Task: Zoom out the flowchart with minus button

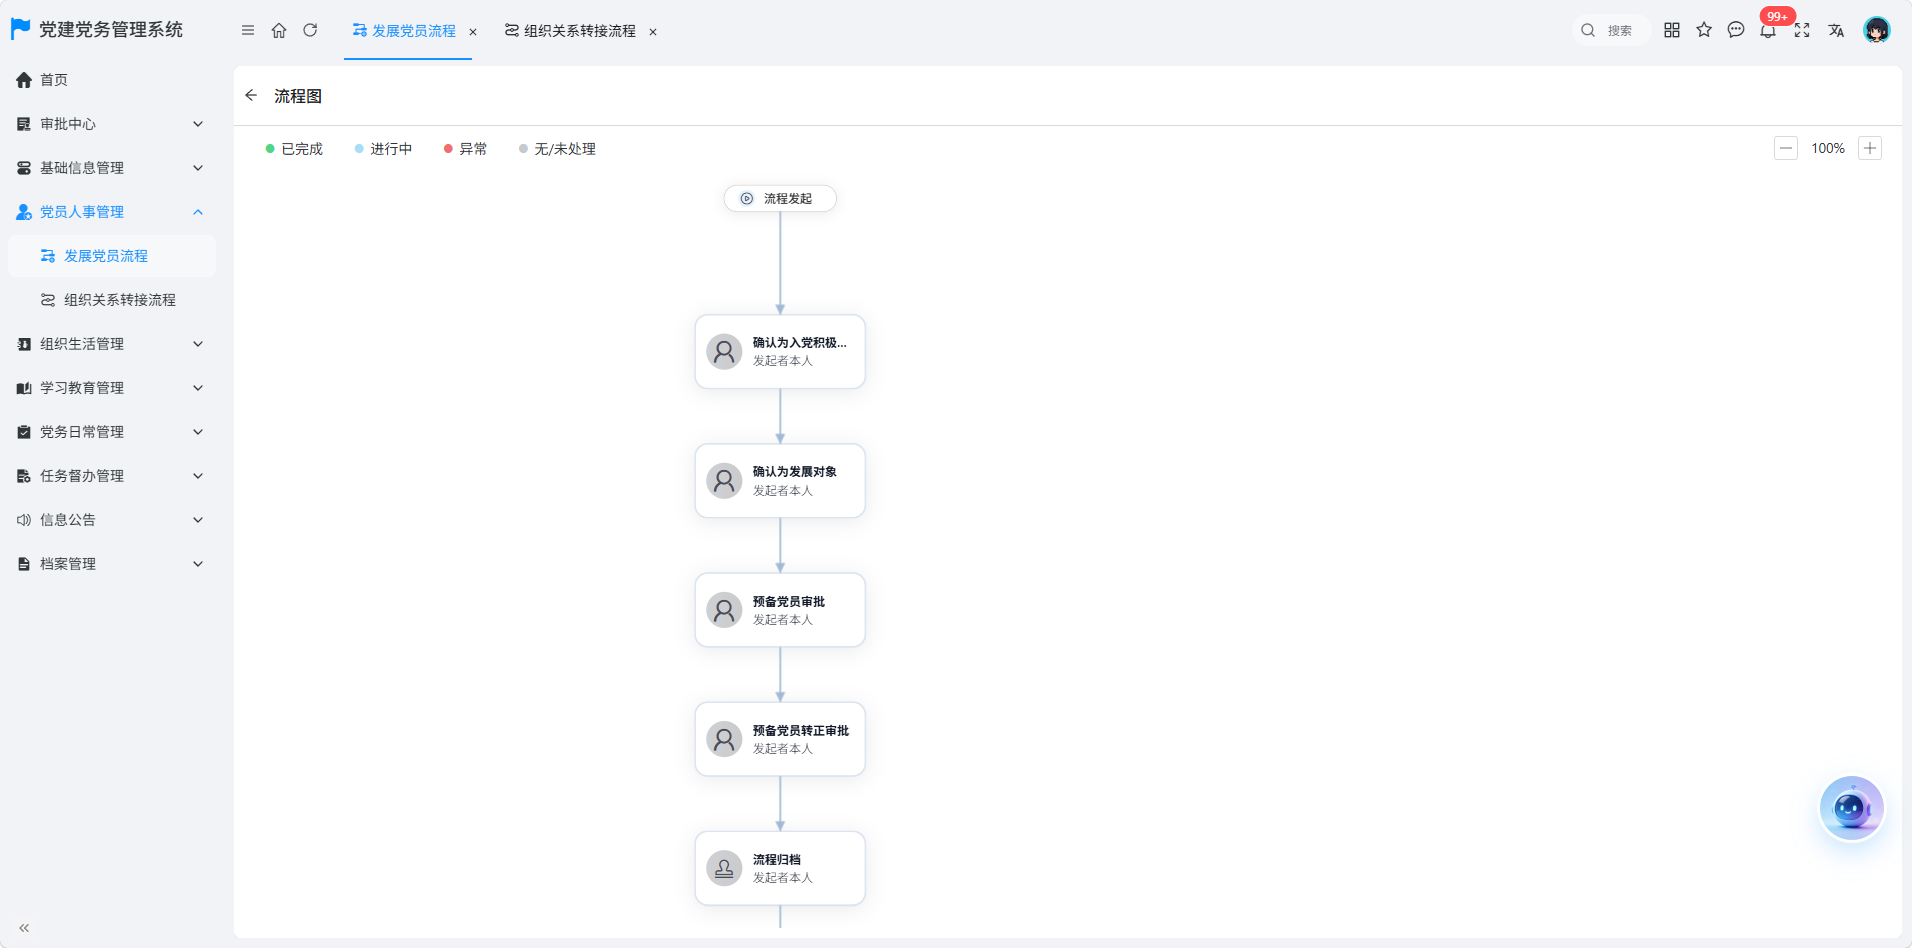Action: pos(1786,148)
